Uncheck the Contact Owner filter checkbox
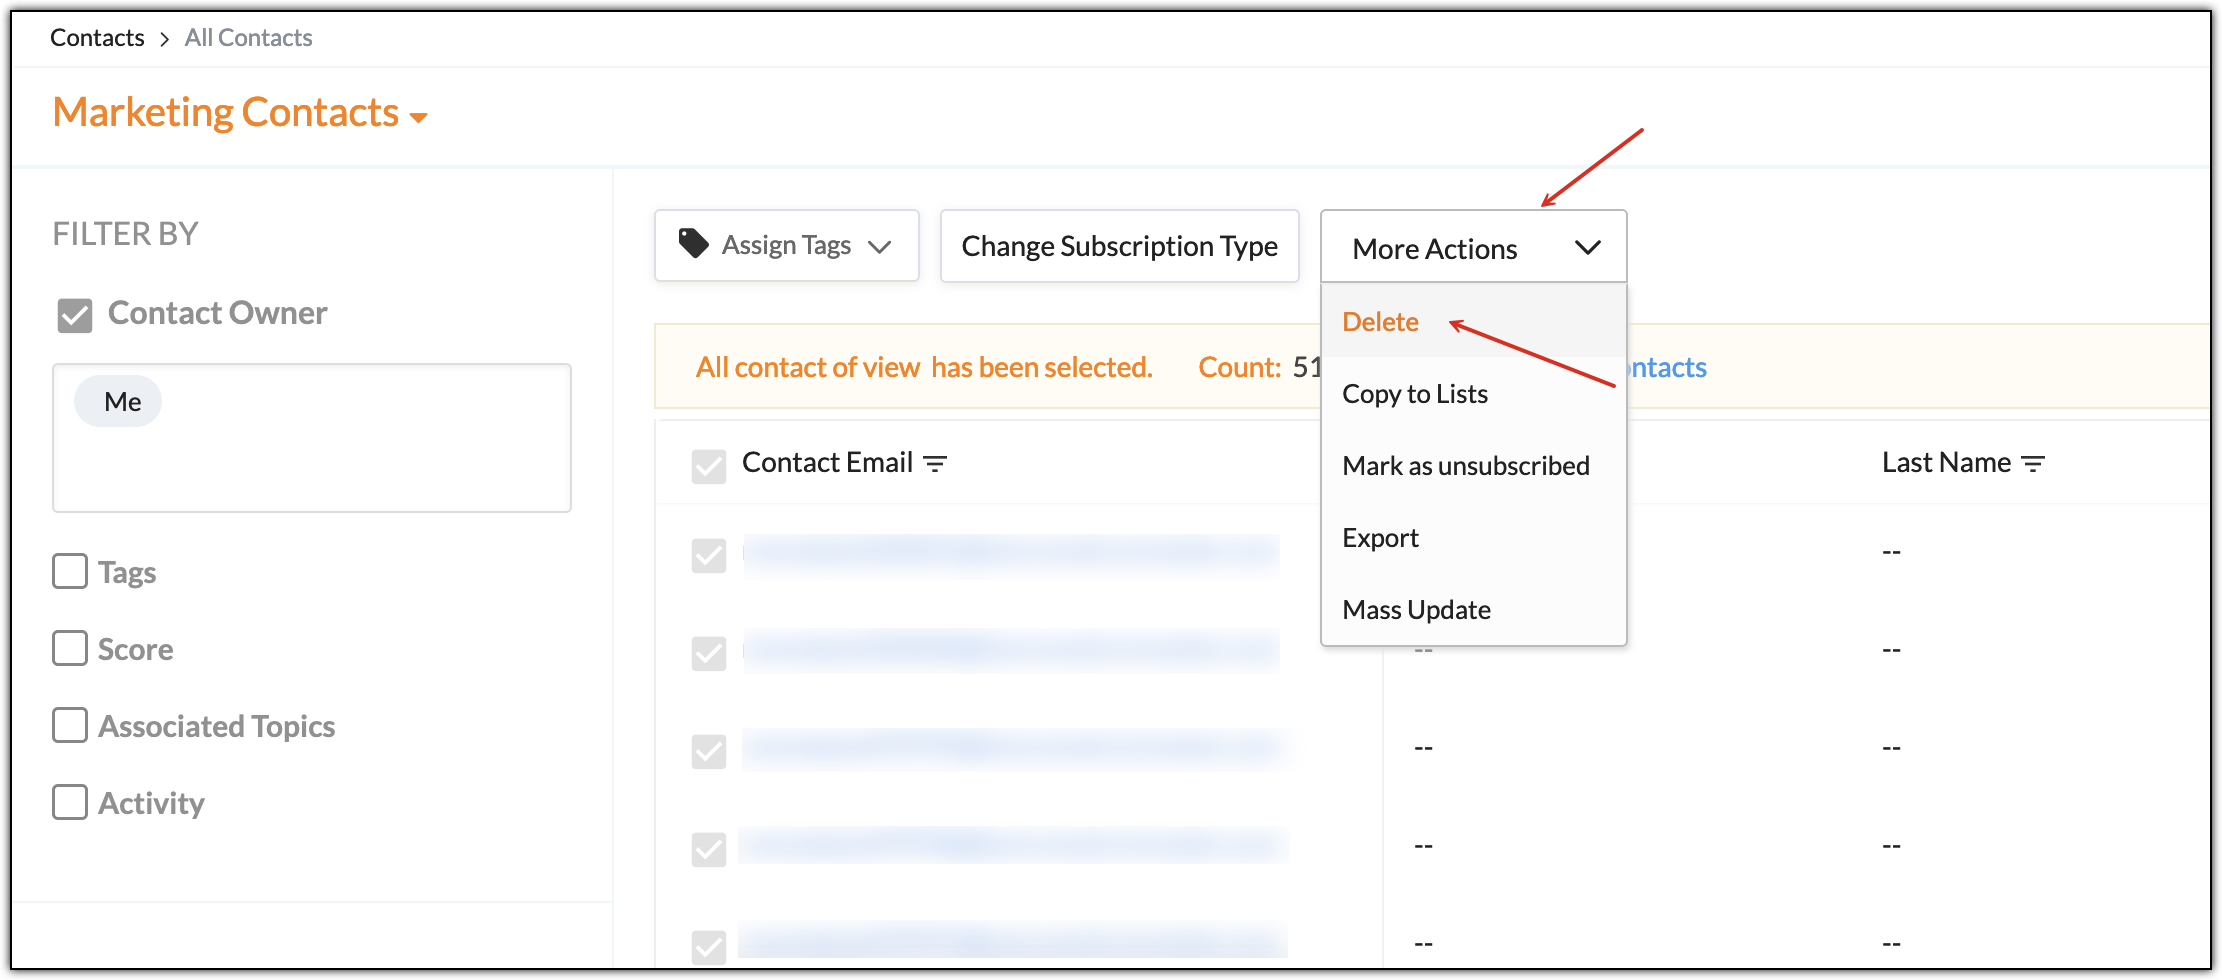This screenshot has width=2222, height=980. [x=75, y=315]
